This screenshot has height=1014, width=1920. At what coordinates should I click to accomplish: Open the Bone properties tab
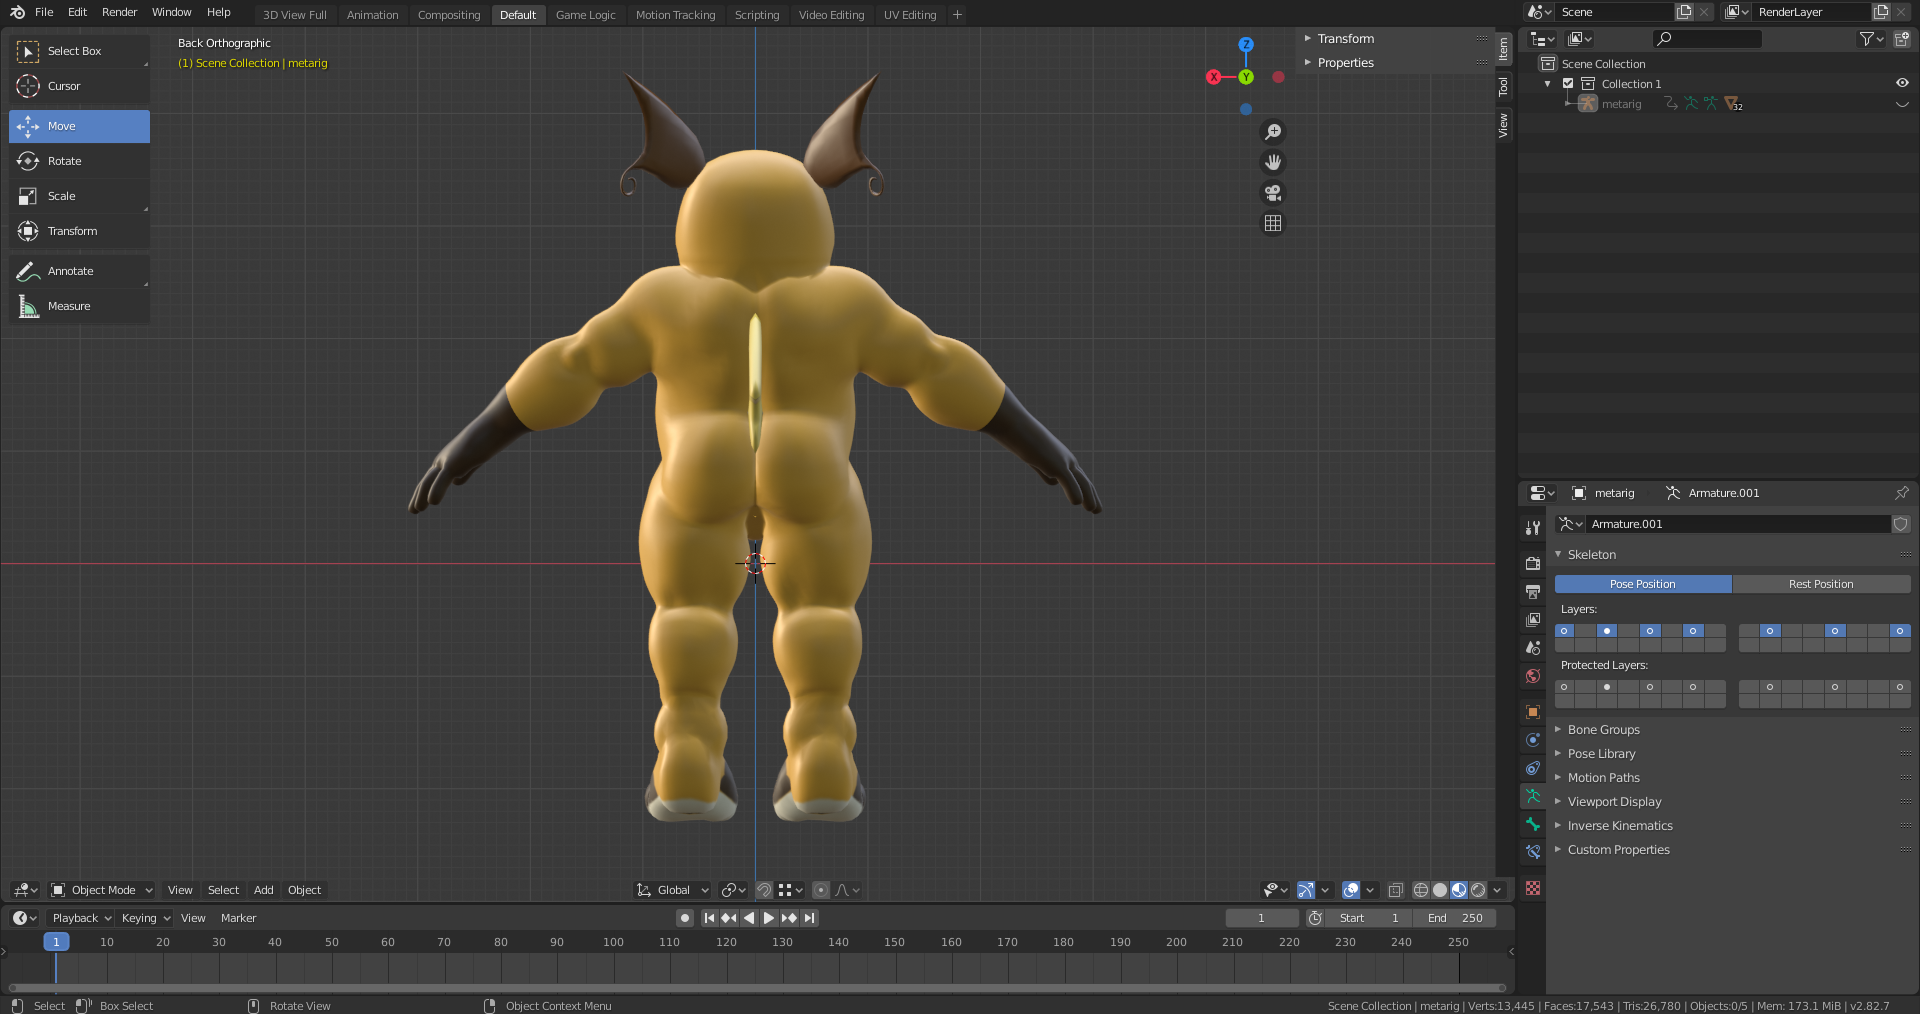1532,824
